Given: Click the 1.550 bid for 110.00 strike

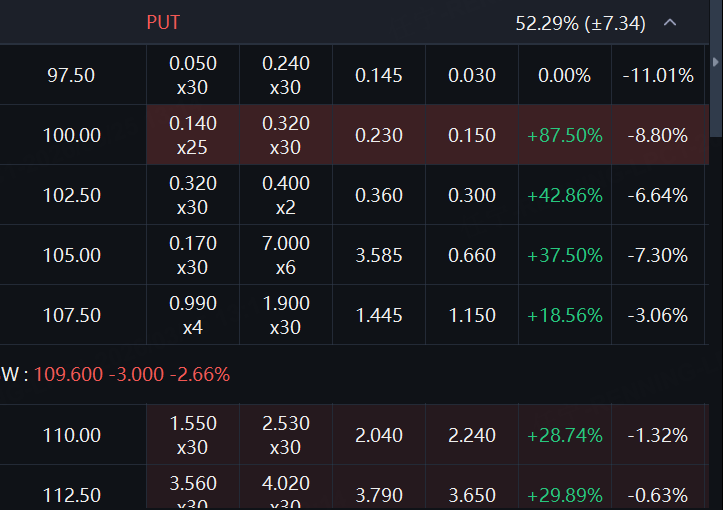Looking at the screenshot, I should point(193,435).
